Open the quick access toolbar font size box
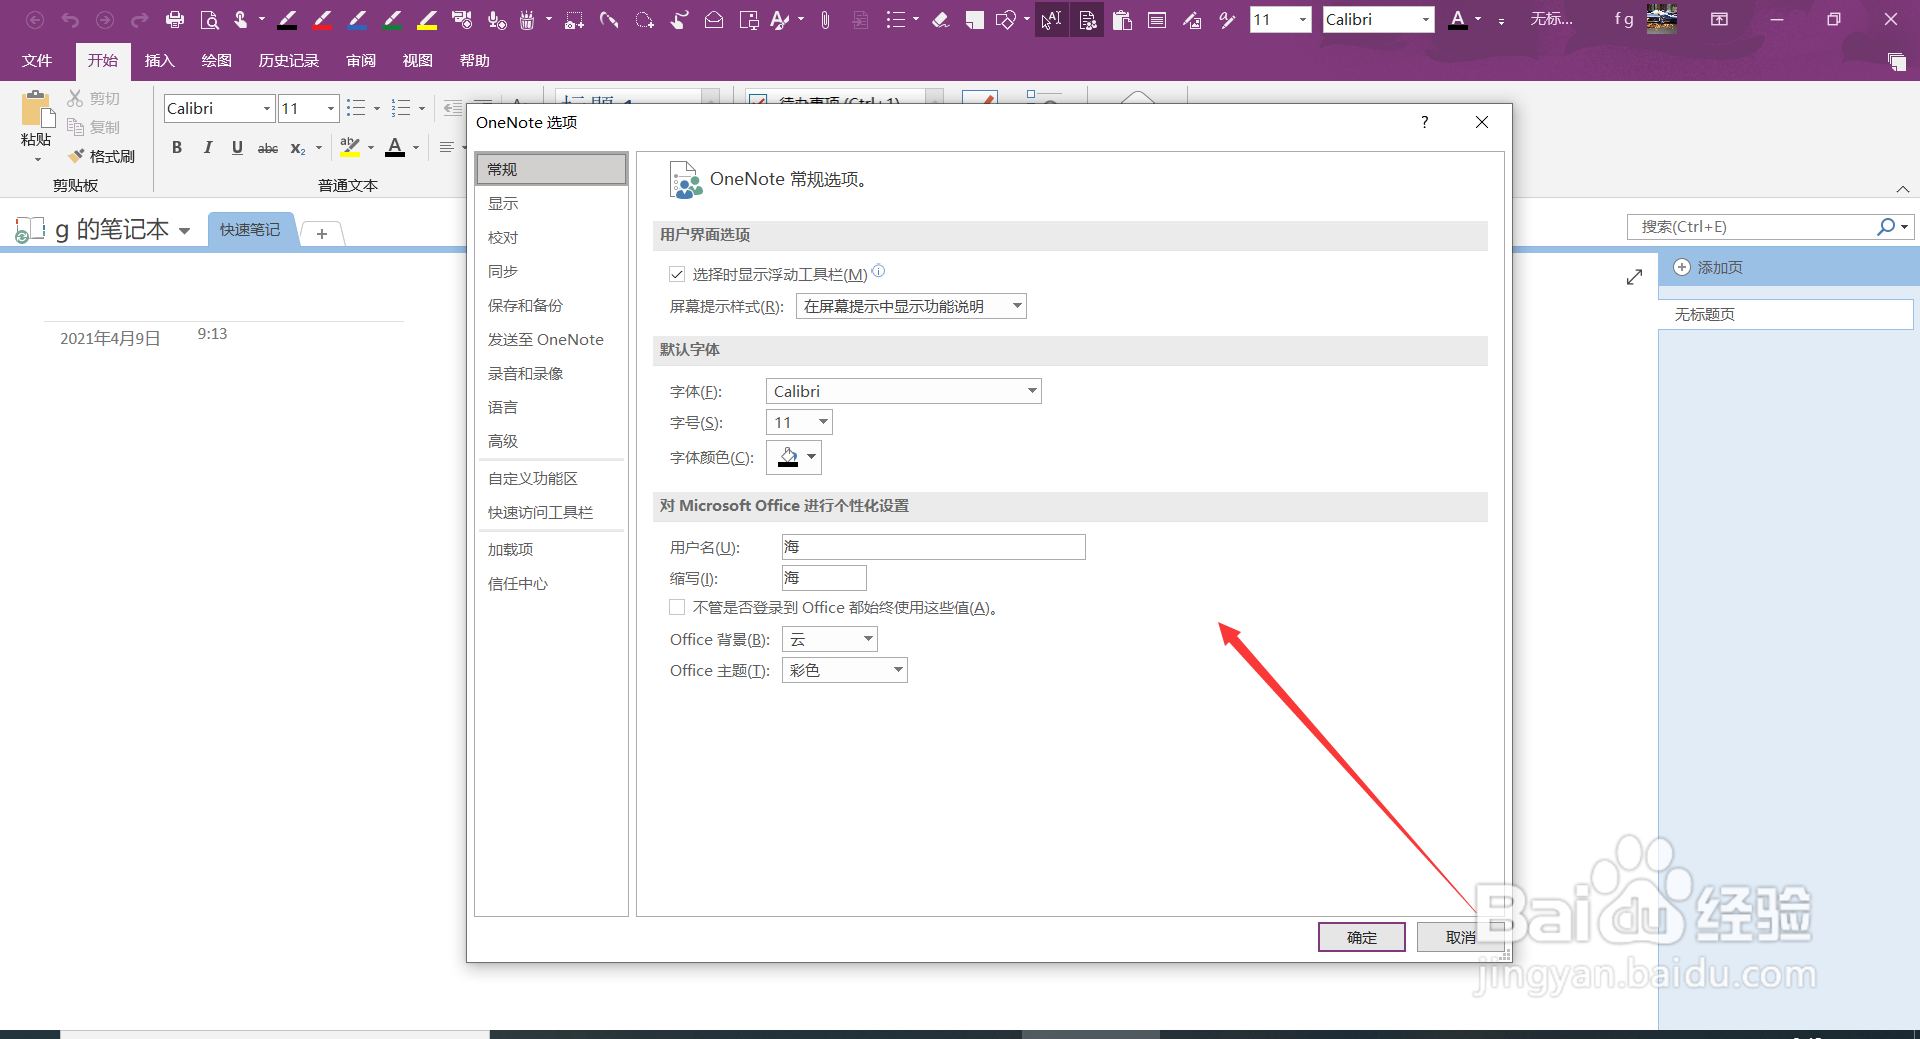The image size is (1920, 1039). [x=1281, y=19]
